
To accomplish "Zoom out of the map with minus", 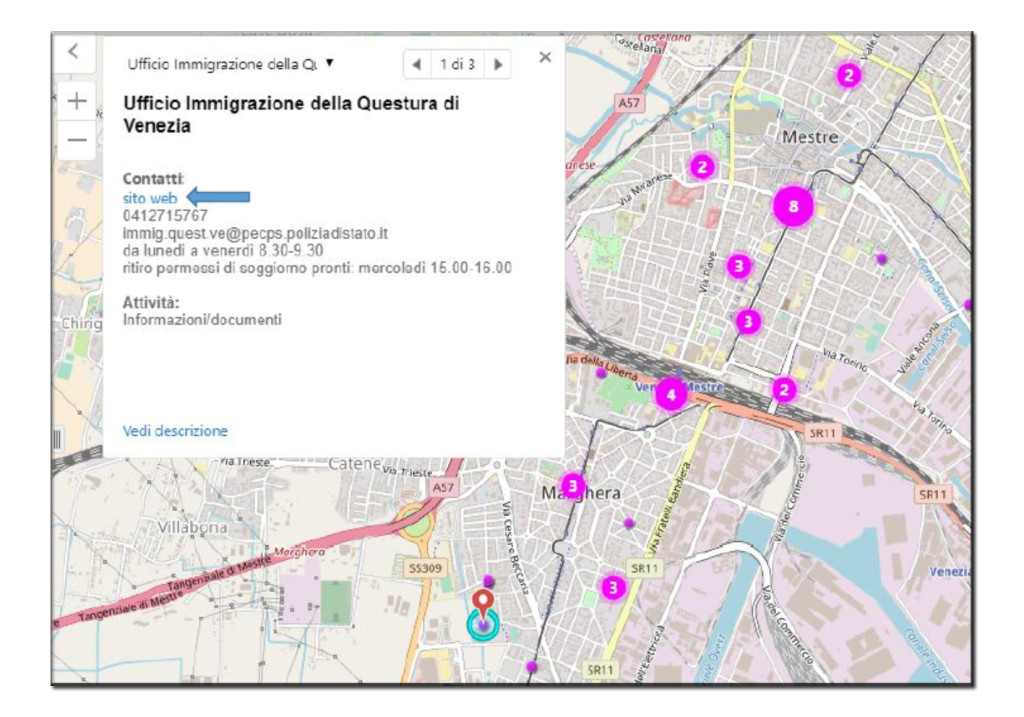I will pyautogui.click(x=77, y=140).
